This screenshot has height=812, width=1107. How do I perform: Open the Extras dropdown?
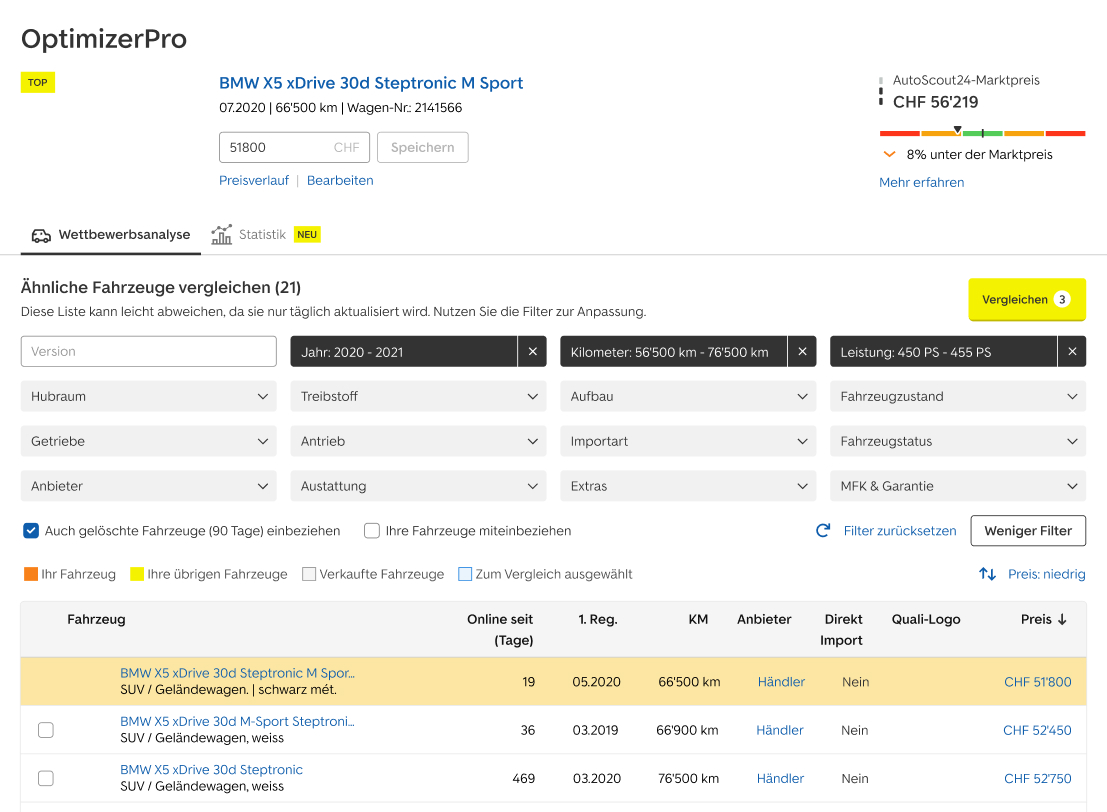click(x=688, y=486)
